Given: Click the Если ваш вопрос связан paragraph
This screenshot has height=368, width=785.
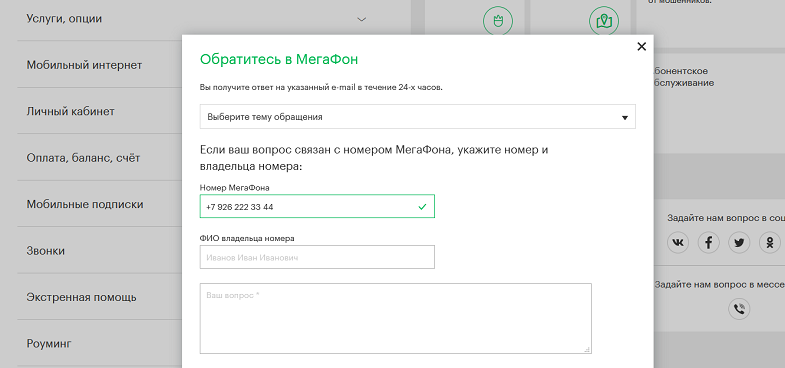Looking at the screenshot, I should click(374, 158).
